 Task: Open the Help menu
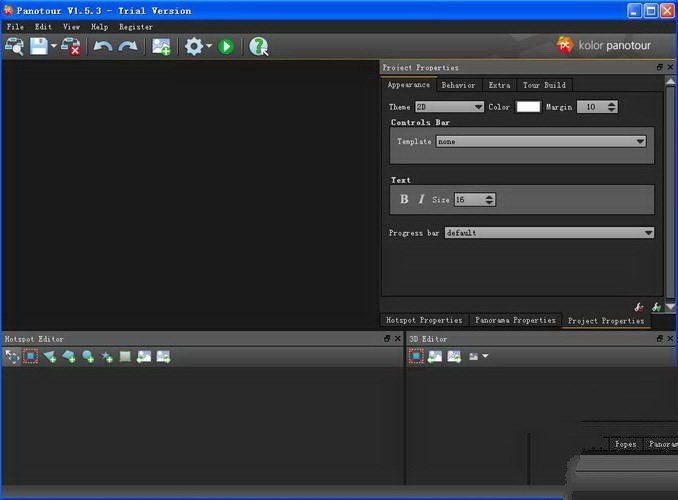99,27
